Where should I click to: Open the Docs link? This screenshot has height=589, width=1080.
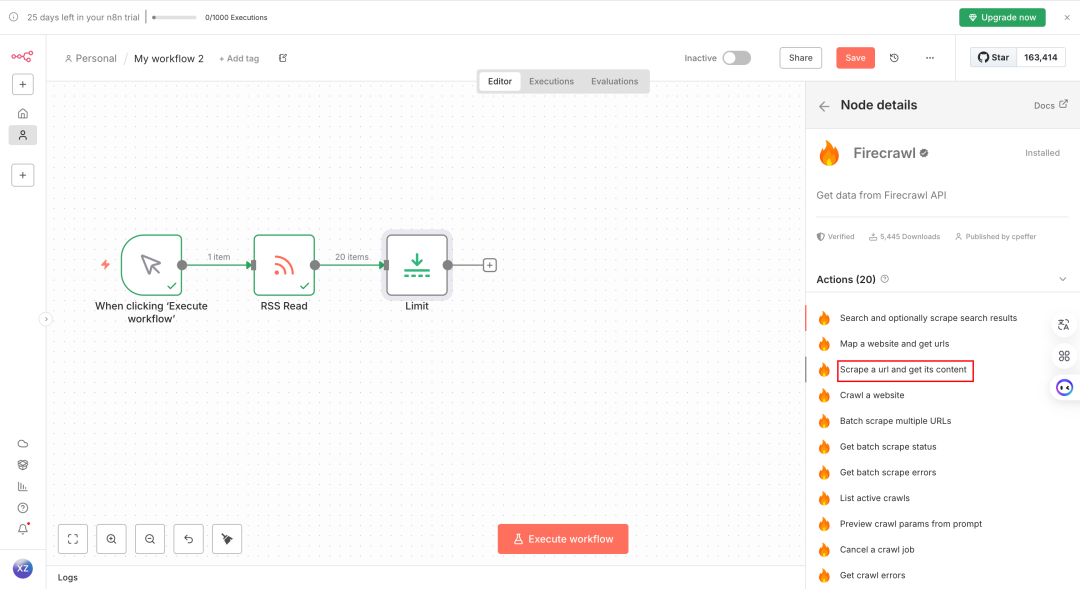coord(1050,105)
